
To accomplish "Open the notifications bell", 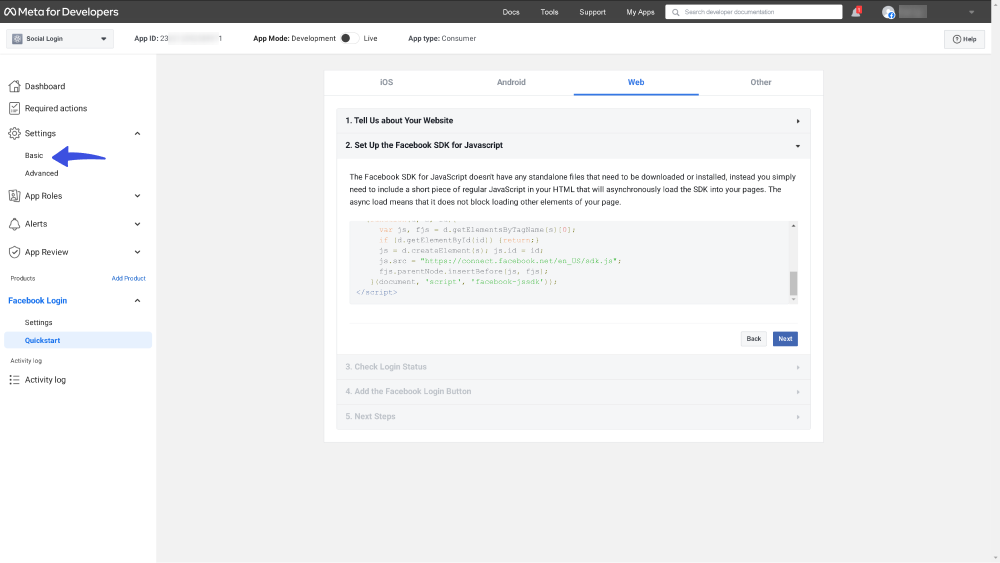I will (856, 12).
